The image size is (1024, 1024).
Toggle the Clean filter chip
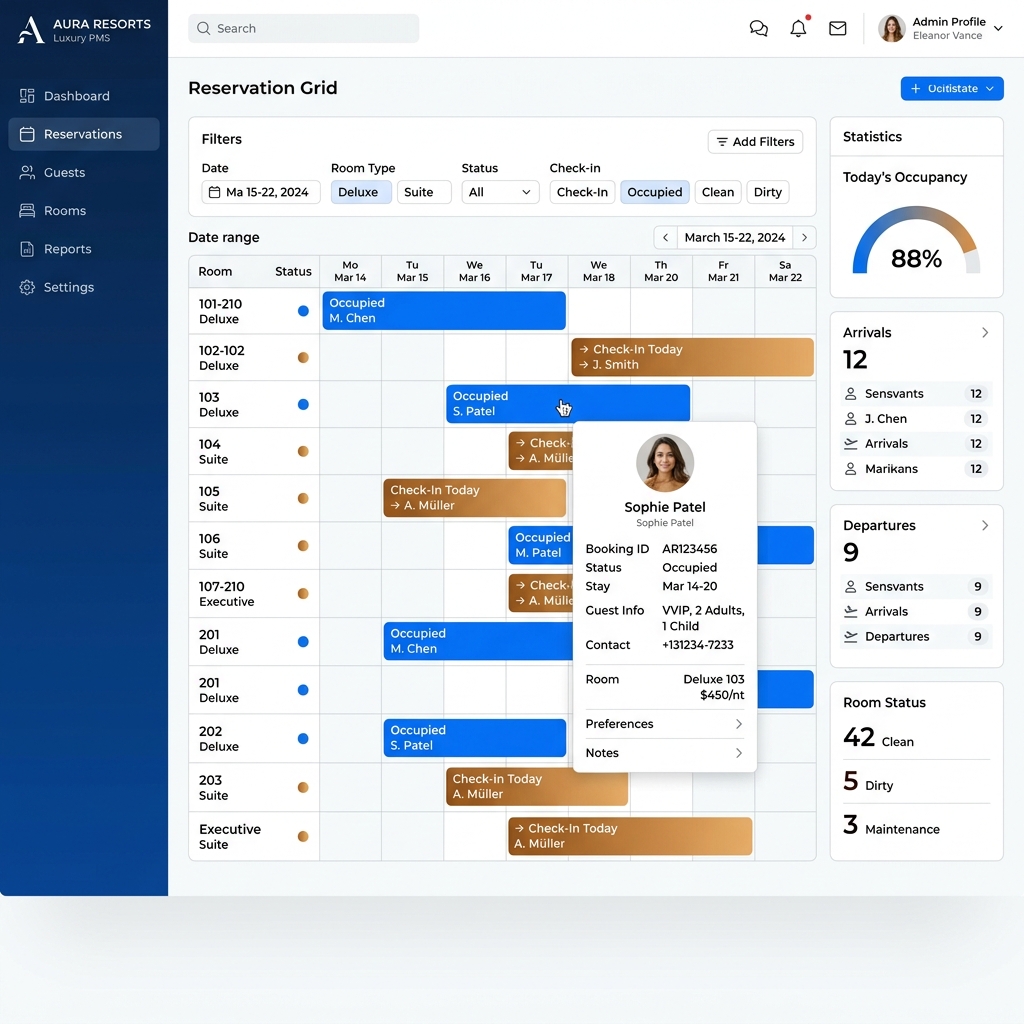tap(718, 192)
